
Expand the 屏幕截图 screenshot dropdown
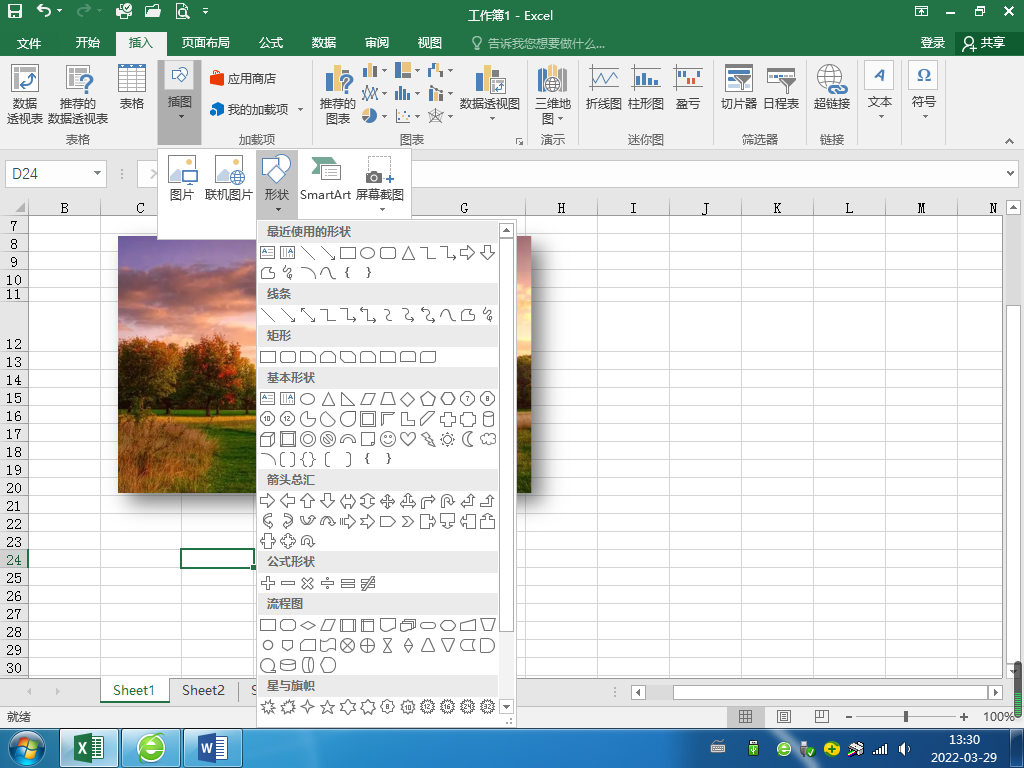382,210
